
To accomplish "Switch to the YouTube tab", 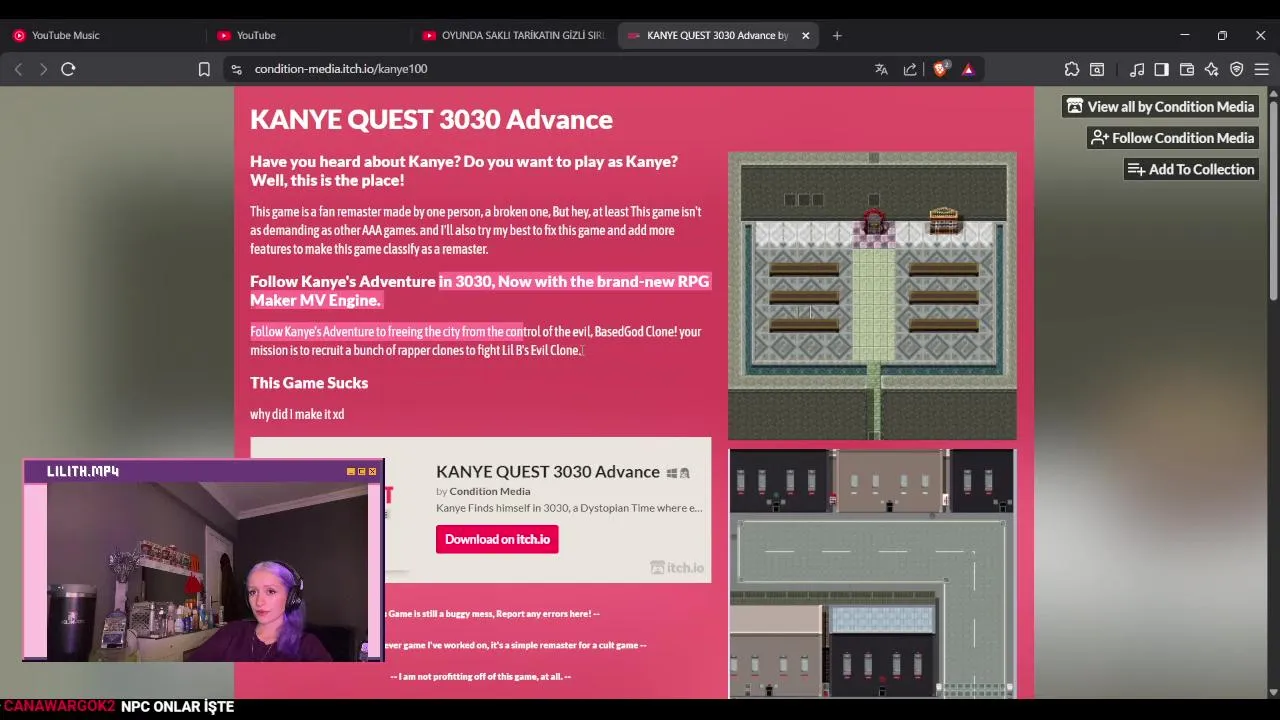I will (310, 35).
